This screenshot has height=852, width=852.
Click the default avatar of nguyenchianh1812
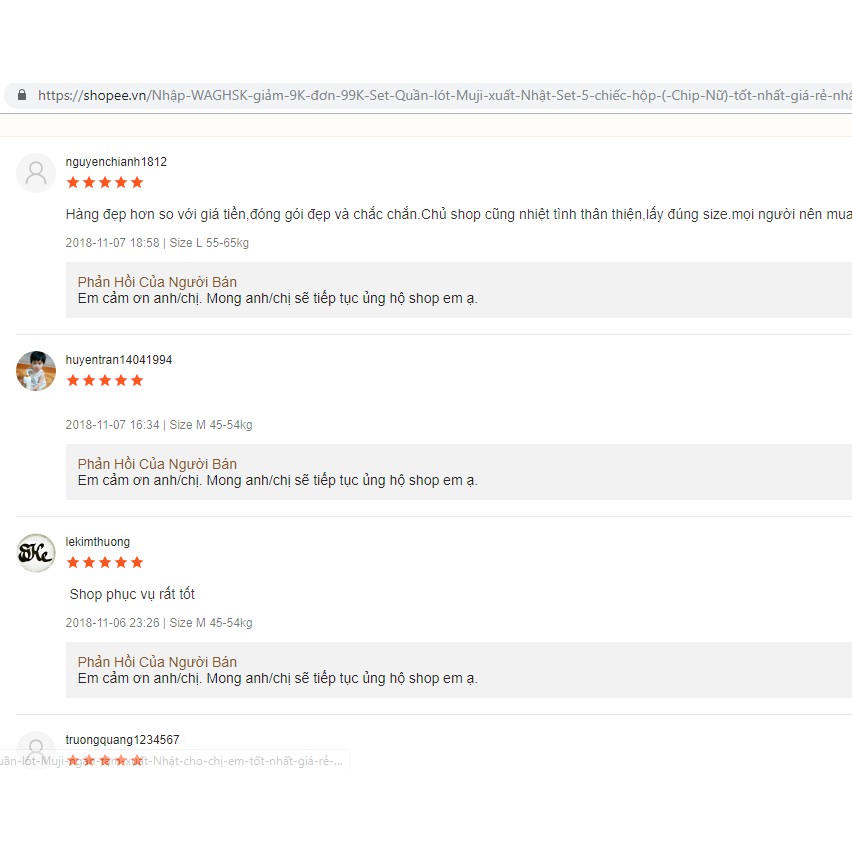click(36, 173)
